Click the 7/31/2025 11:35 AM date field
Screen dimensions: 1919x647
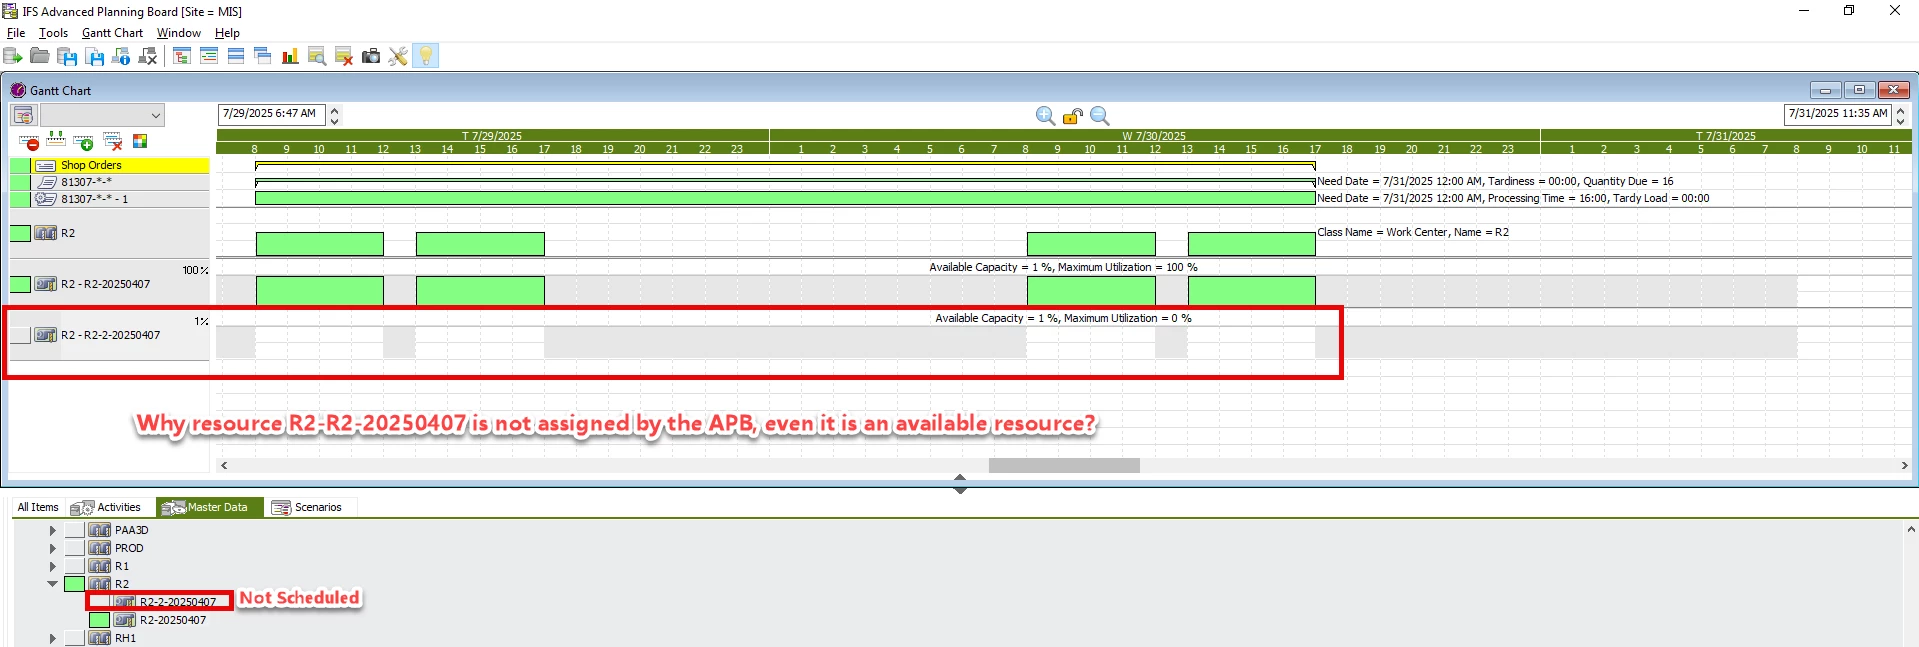pos(1838,114)
